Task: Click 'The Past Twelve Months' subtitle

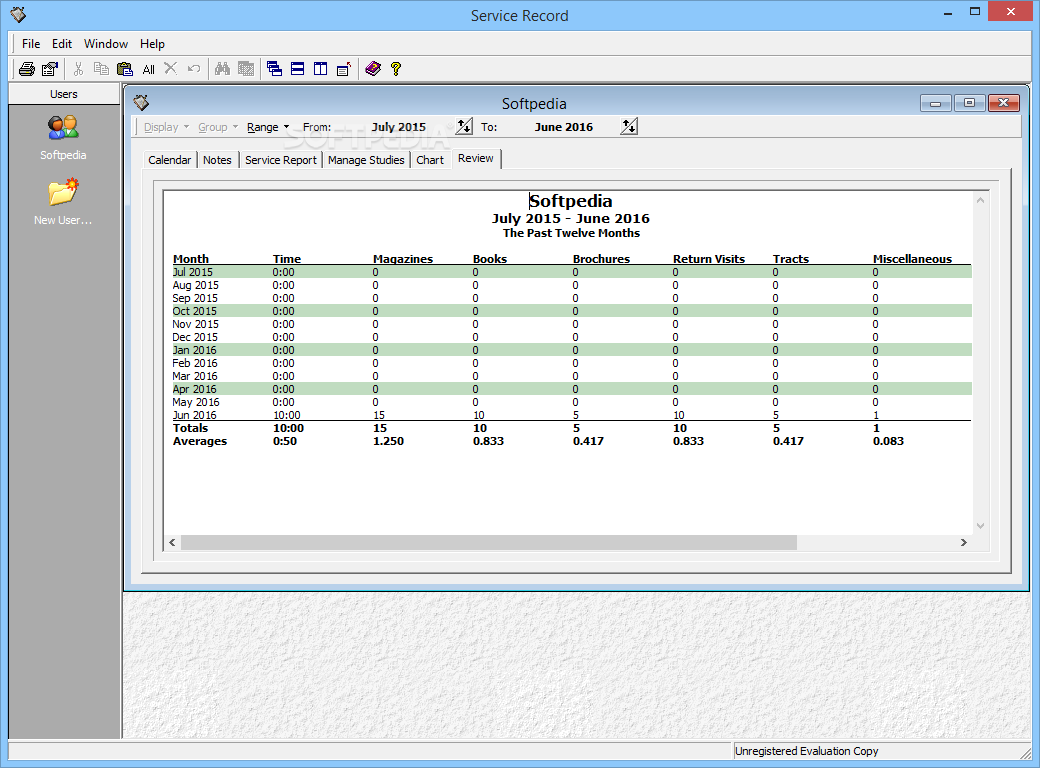Action: point(571,233)
